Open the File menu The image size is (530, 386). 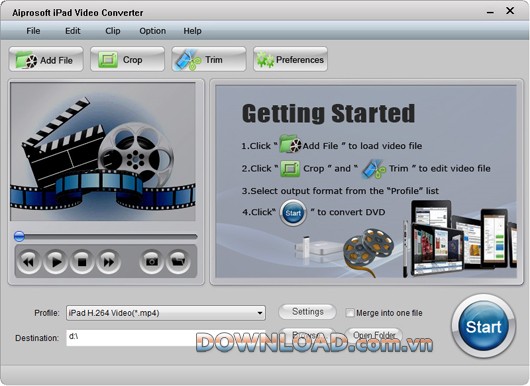(33, 31)
